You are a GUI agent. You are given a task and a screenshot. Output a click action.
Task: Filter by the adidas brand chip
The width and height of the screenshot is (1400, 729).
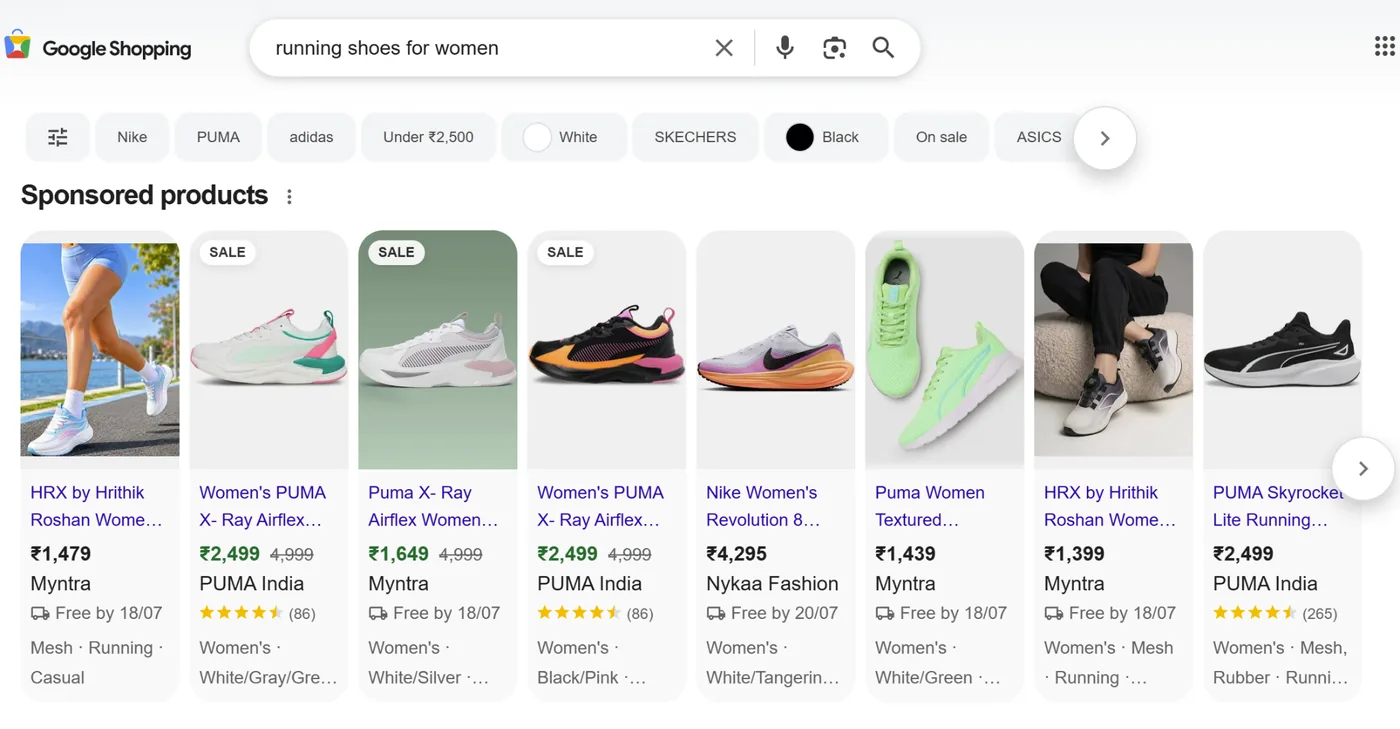coord(311,137)
